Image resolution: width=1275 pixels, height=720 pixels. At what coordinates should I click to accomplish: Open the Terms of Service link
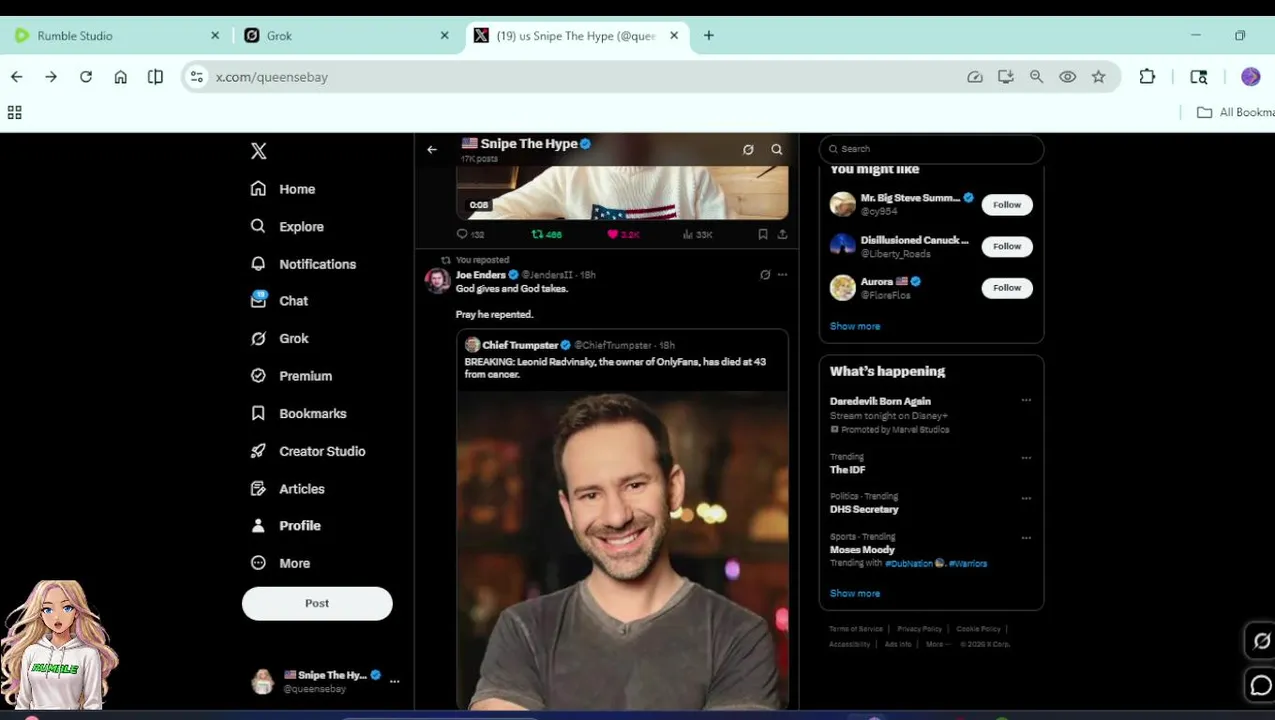point(856,629)
